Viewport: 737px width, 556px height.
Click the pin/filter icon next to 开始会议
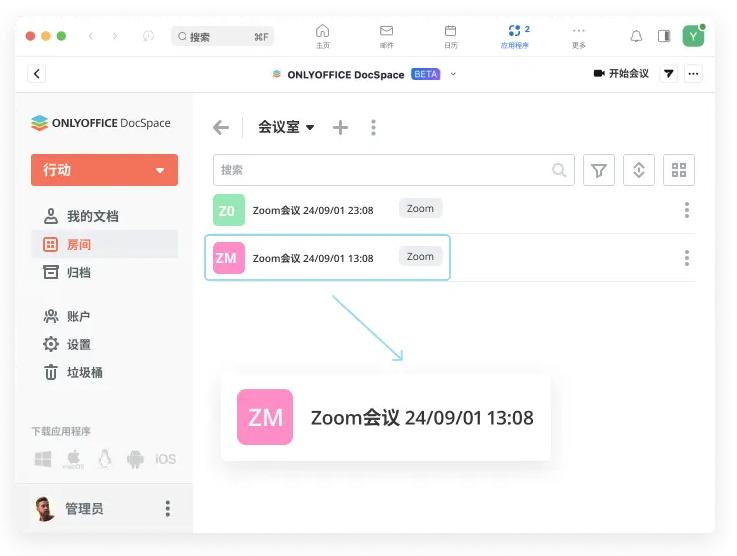coord(668,74)
